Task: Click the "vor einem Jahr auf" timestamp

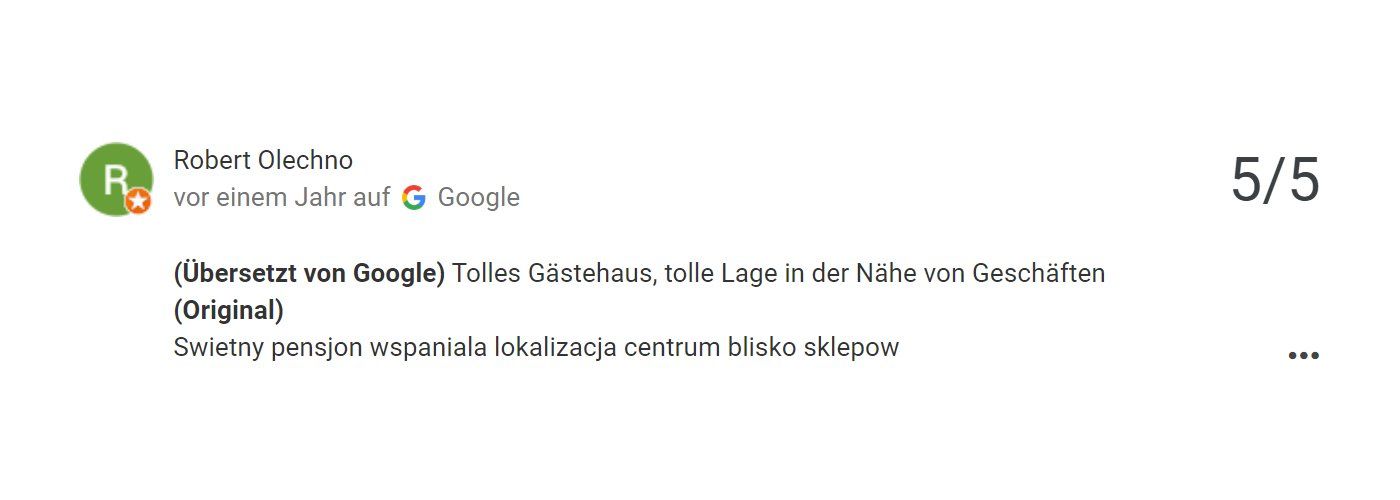Action: coord(281,197)
